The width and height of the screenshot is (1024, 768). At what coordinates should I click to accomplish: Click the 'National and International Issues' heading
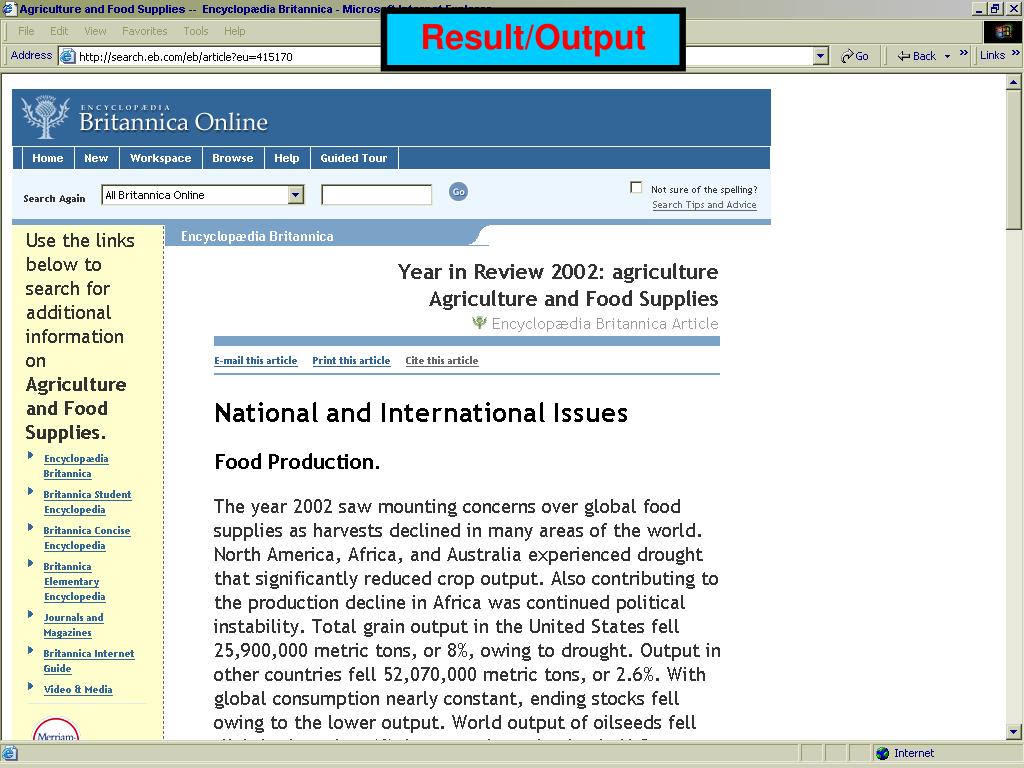[421, 413]
